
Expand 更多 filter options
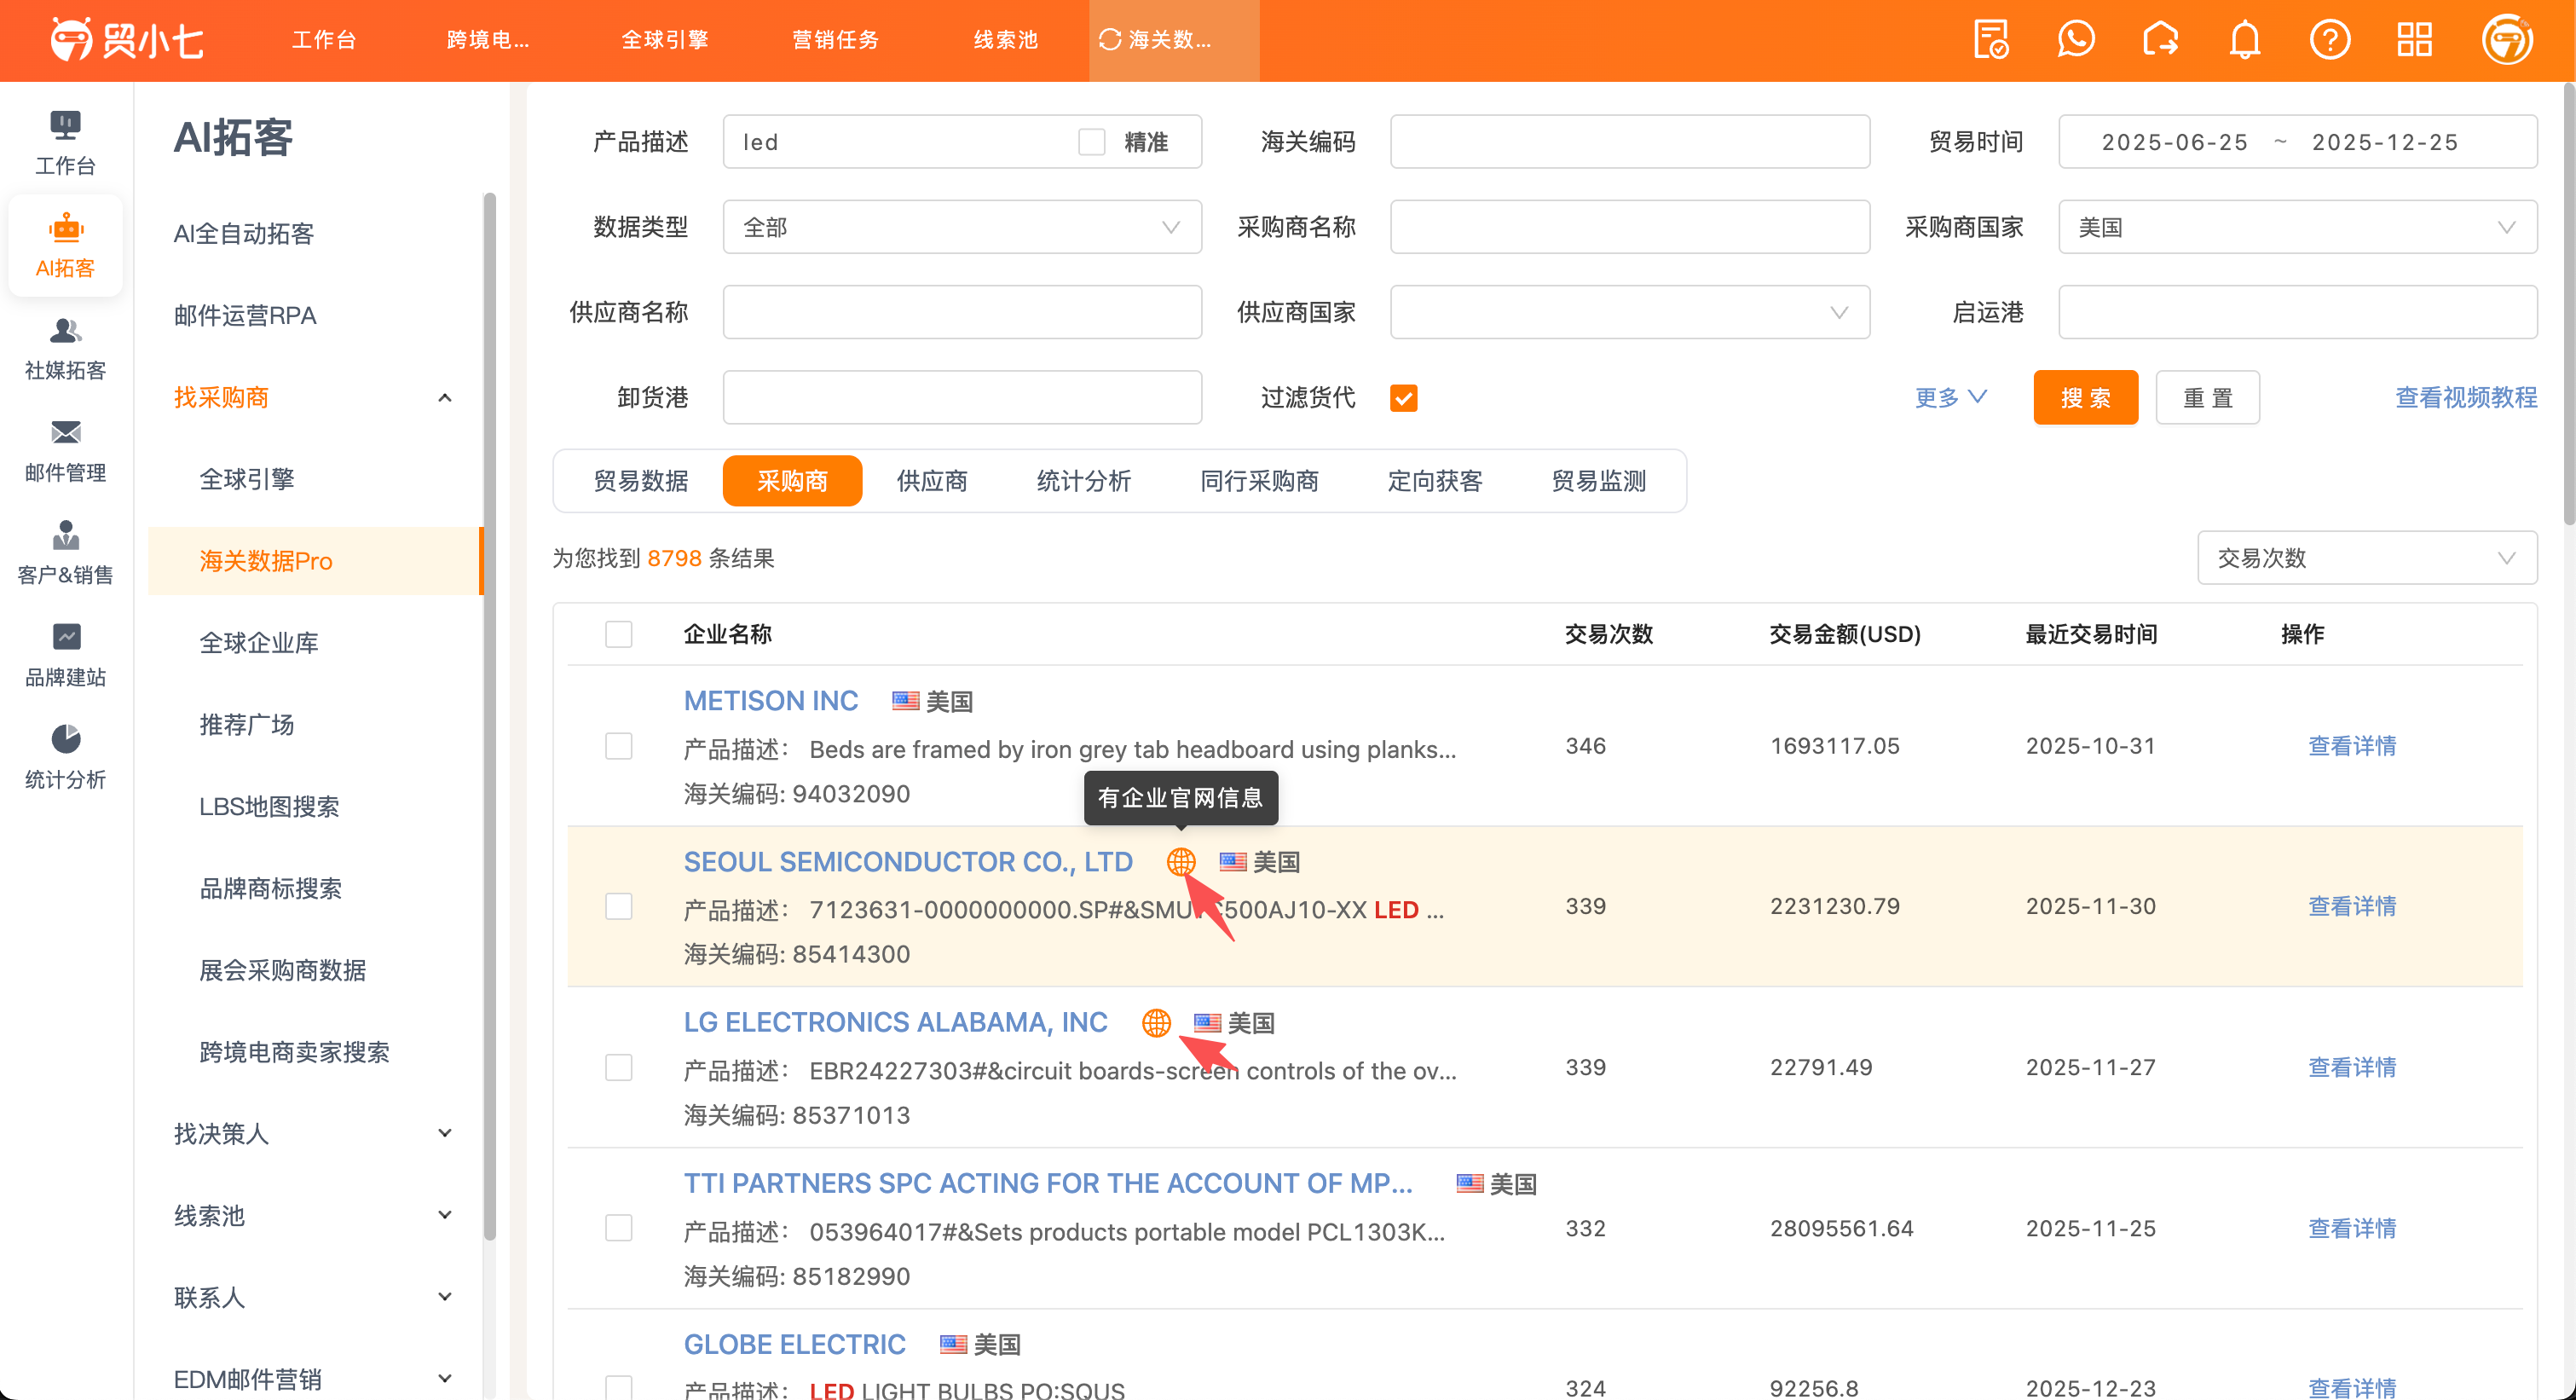pos(1950,398)
